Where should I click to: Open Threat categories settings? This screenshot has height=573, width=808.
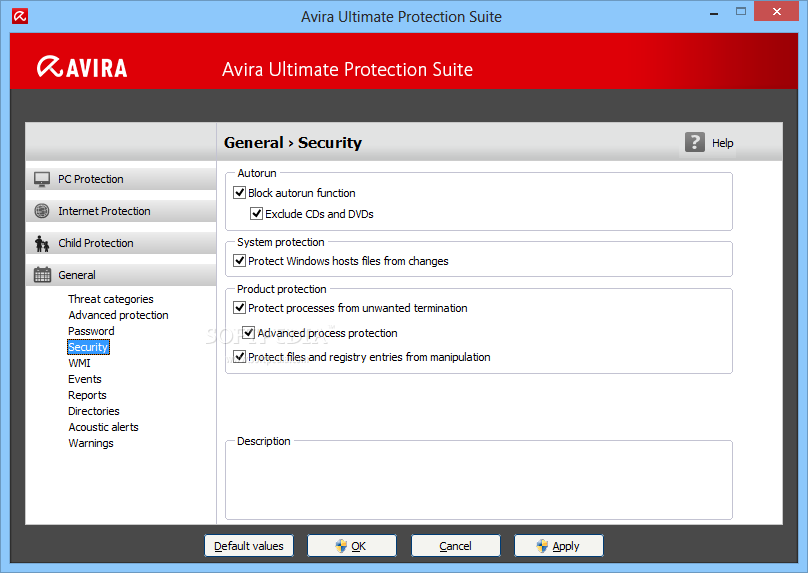pyautogui.click(x=111, y=299)
